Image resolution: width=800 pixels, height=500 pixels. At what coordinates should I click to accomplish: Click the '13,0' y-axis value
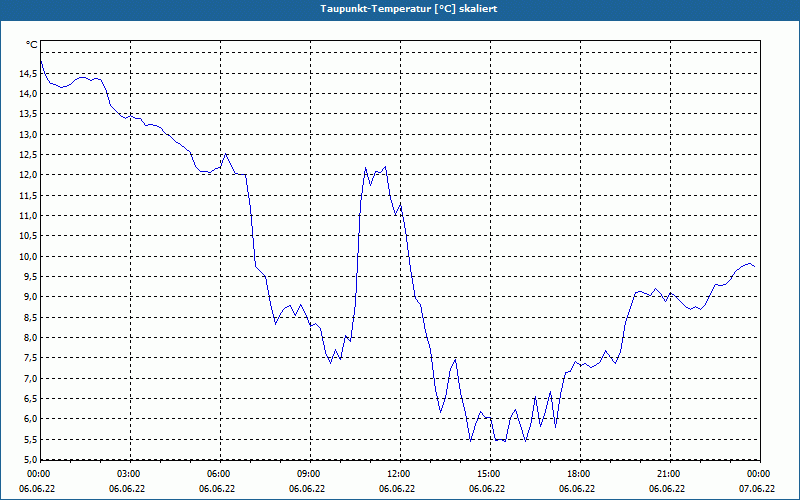pos(28,135)
